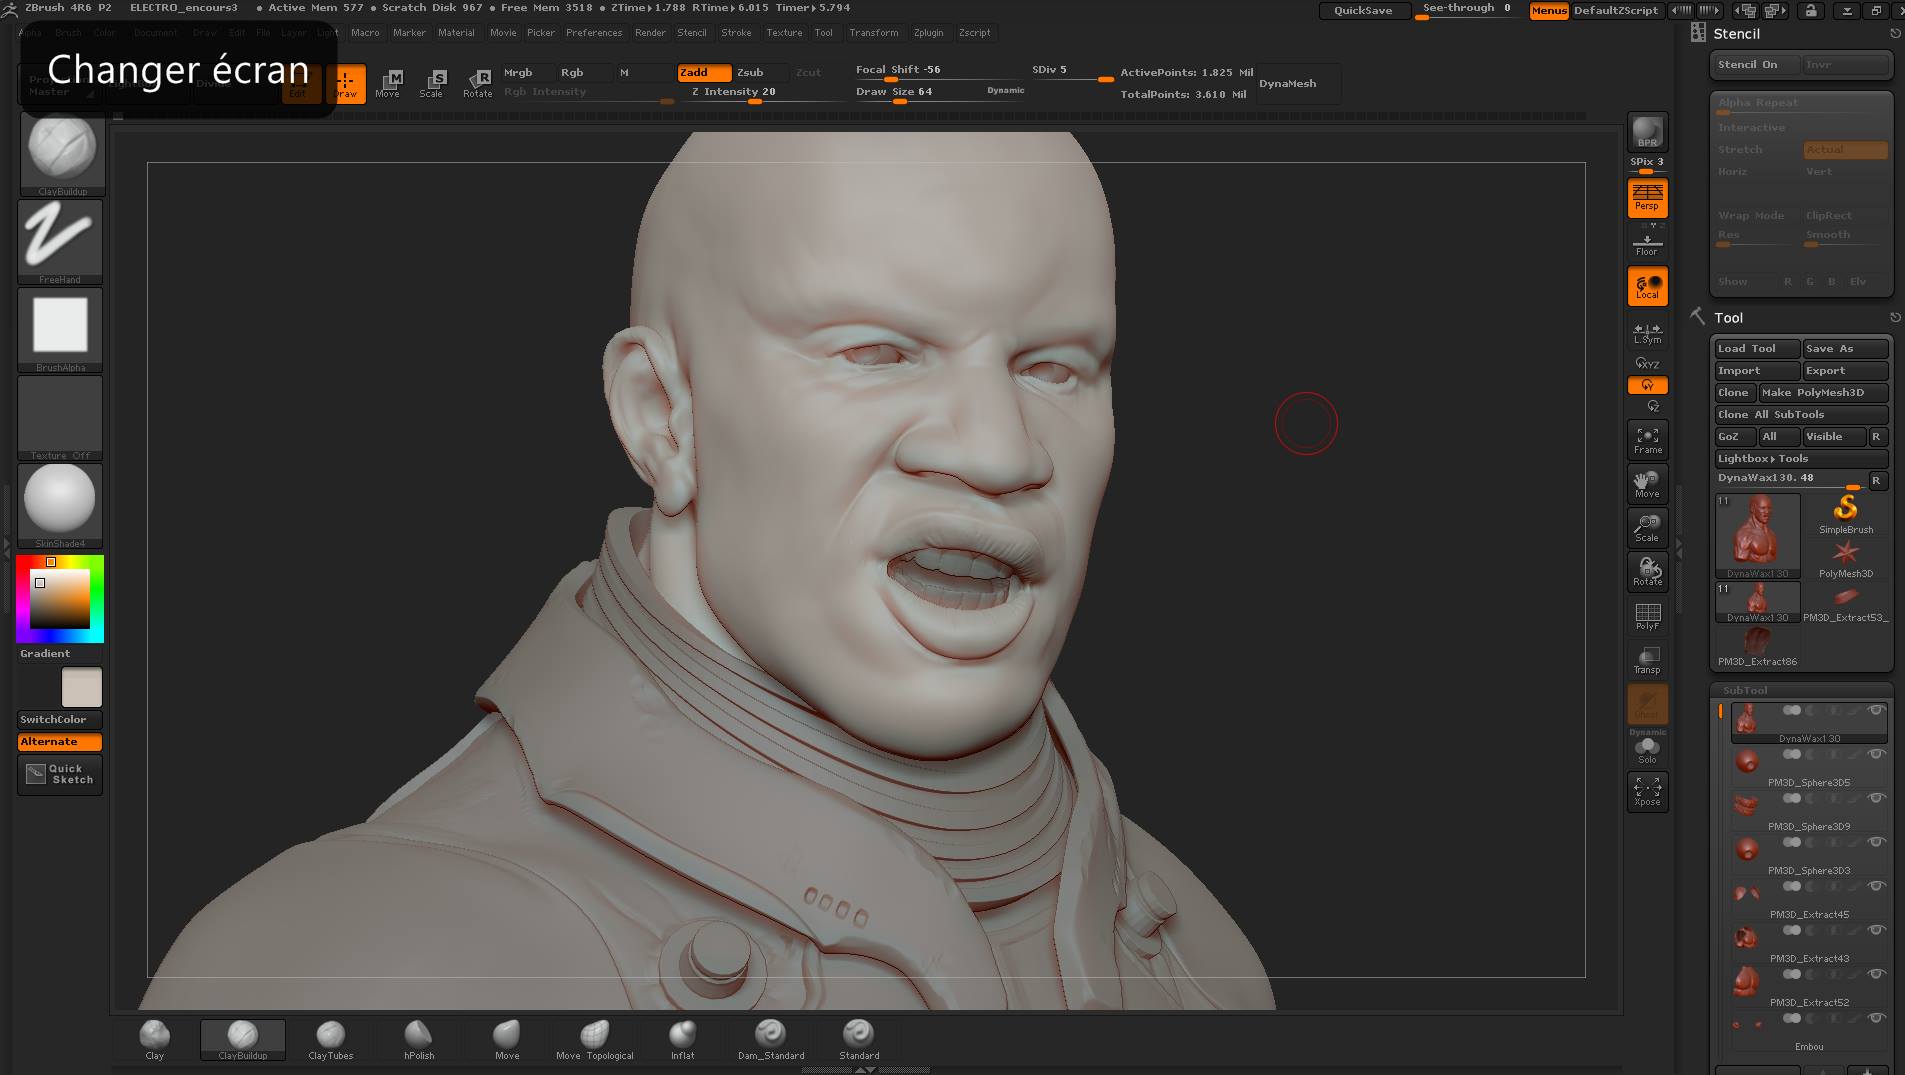
Task: Select the hPolish brush
Action: (419, 1040)
